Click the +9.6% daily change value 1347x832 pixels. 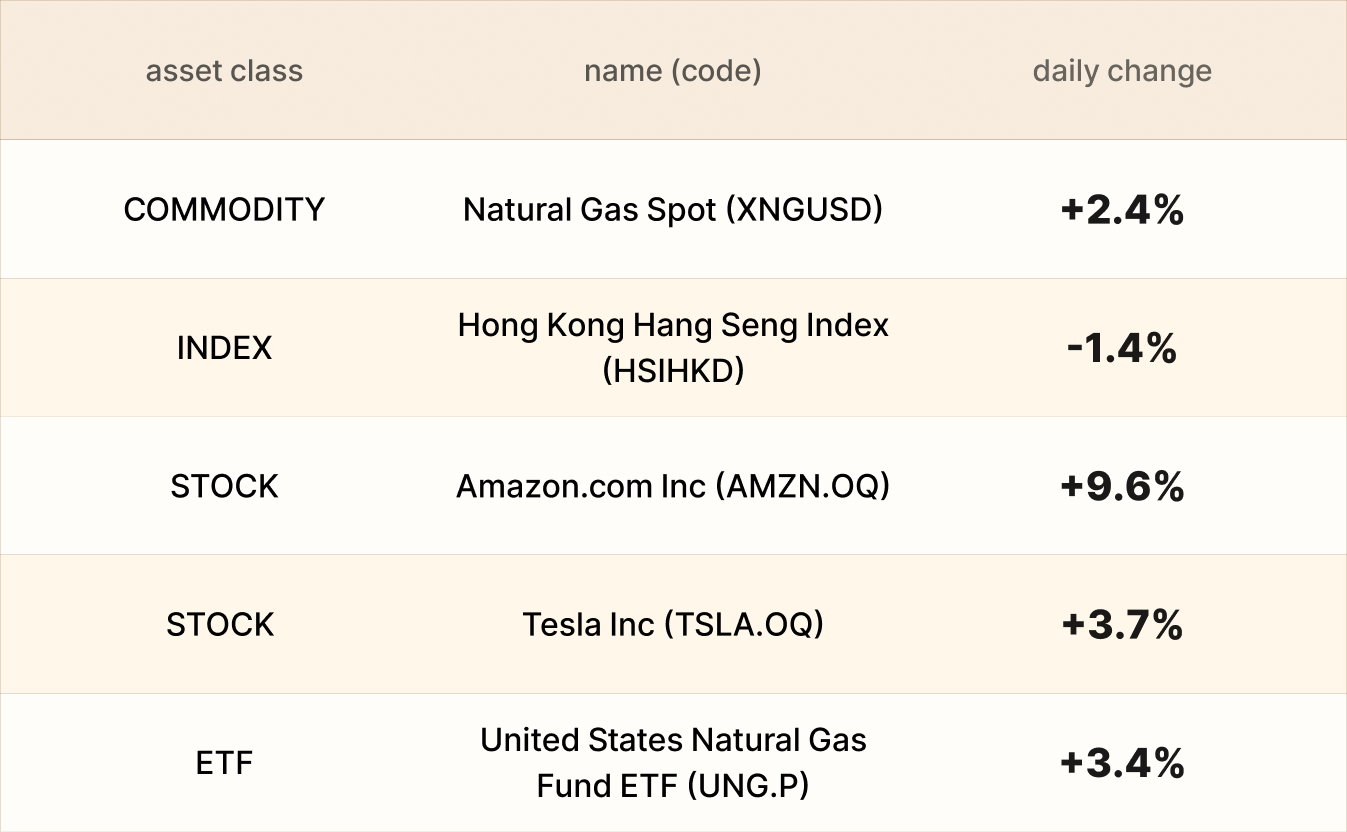1122,487
